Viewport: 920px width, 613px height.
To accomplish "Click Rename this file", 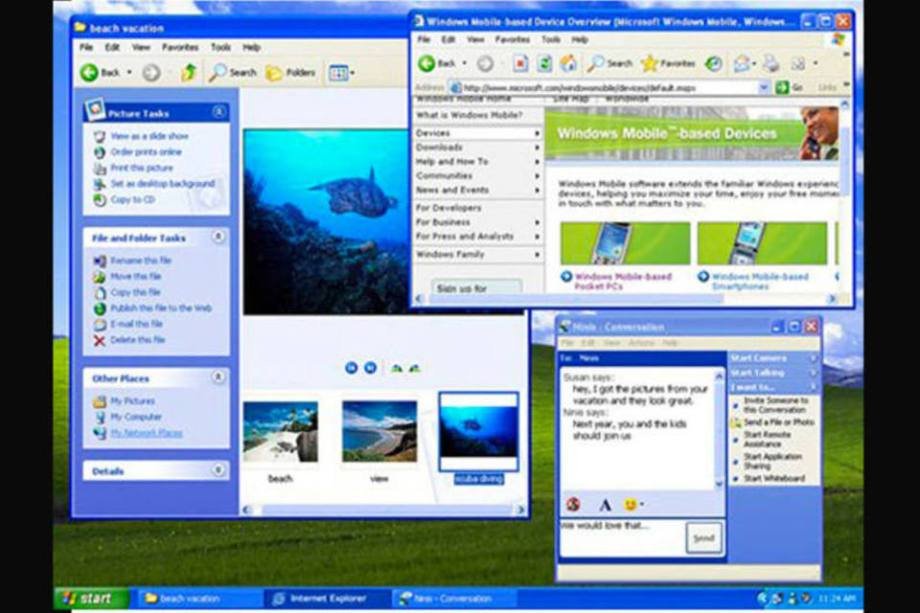I will pyautogui.click(x=133, y=260).
